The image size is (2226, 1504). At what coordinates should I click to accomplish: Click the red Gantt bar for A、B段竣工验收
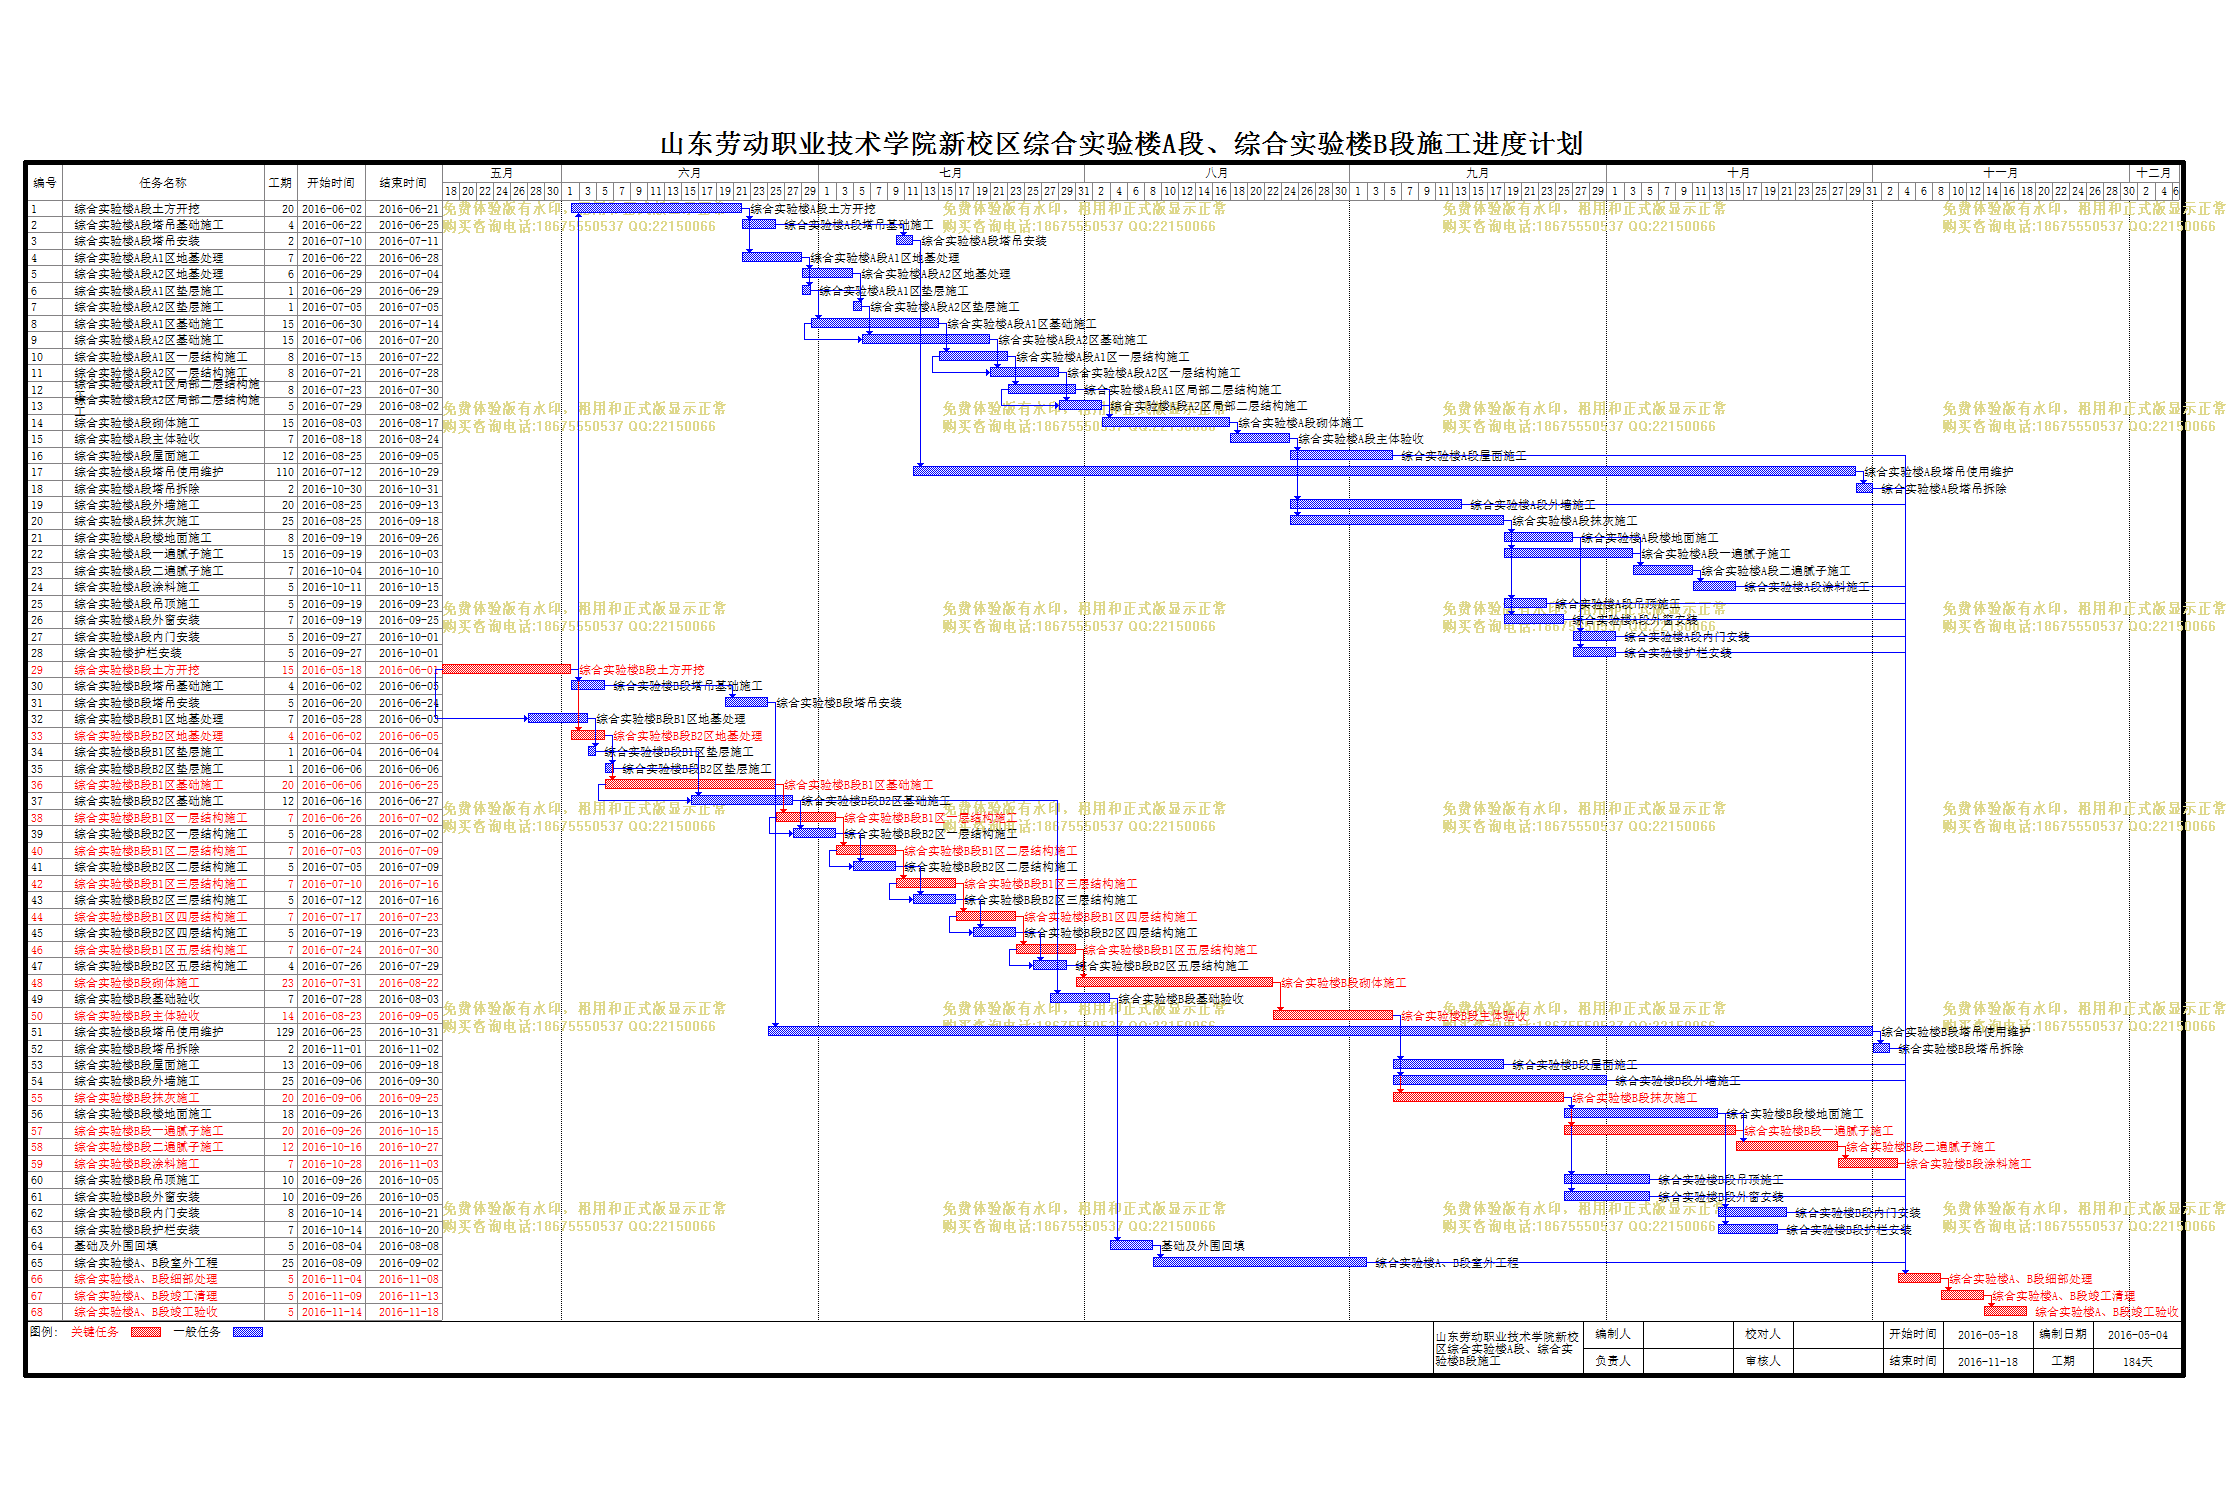tap(2005, 1311)
